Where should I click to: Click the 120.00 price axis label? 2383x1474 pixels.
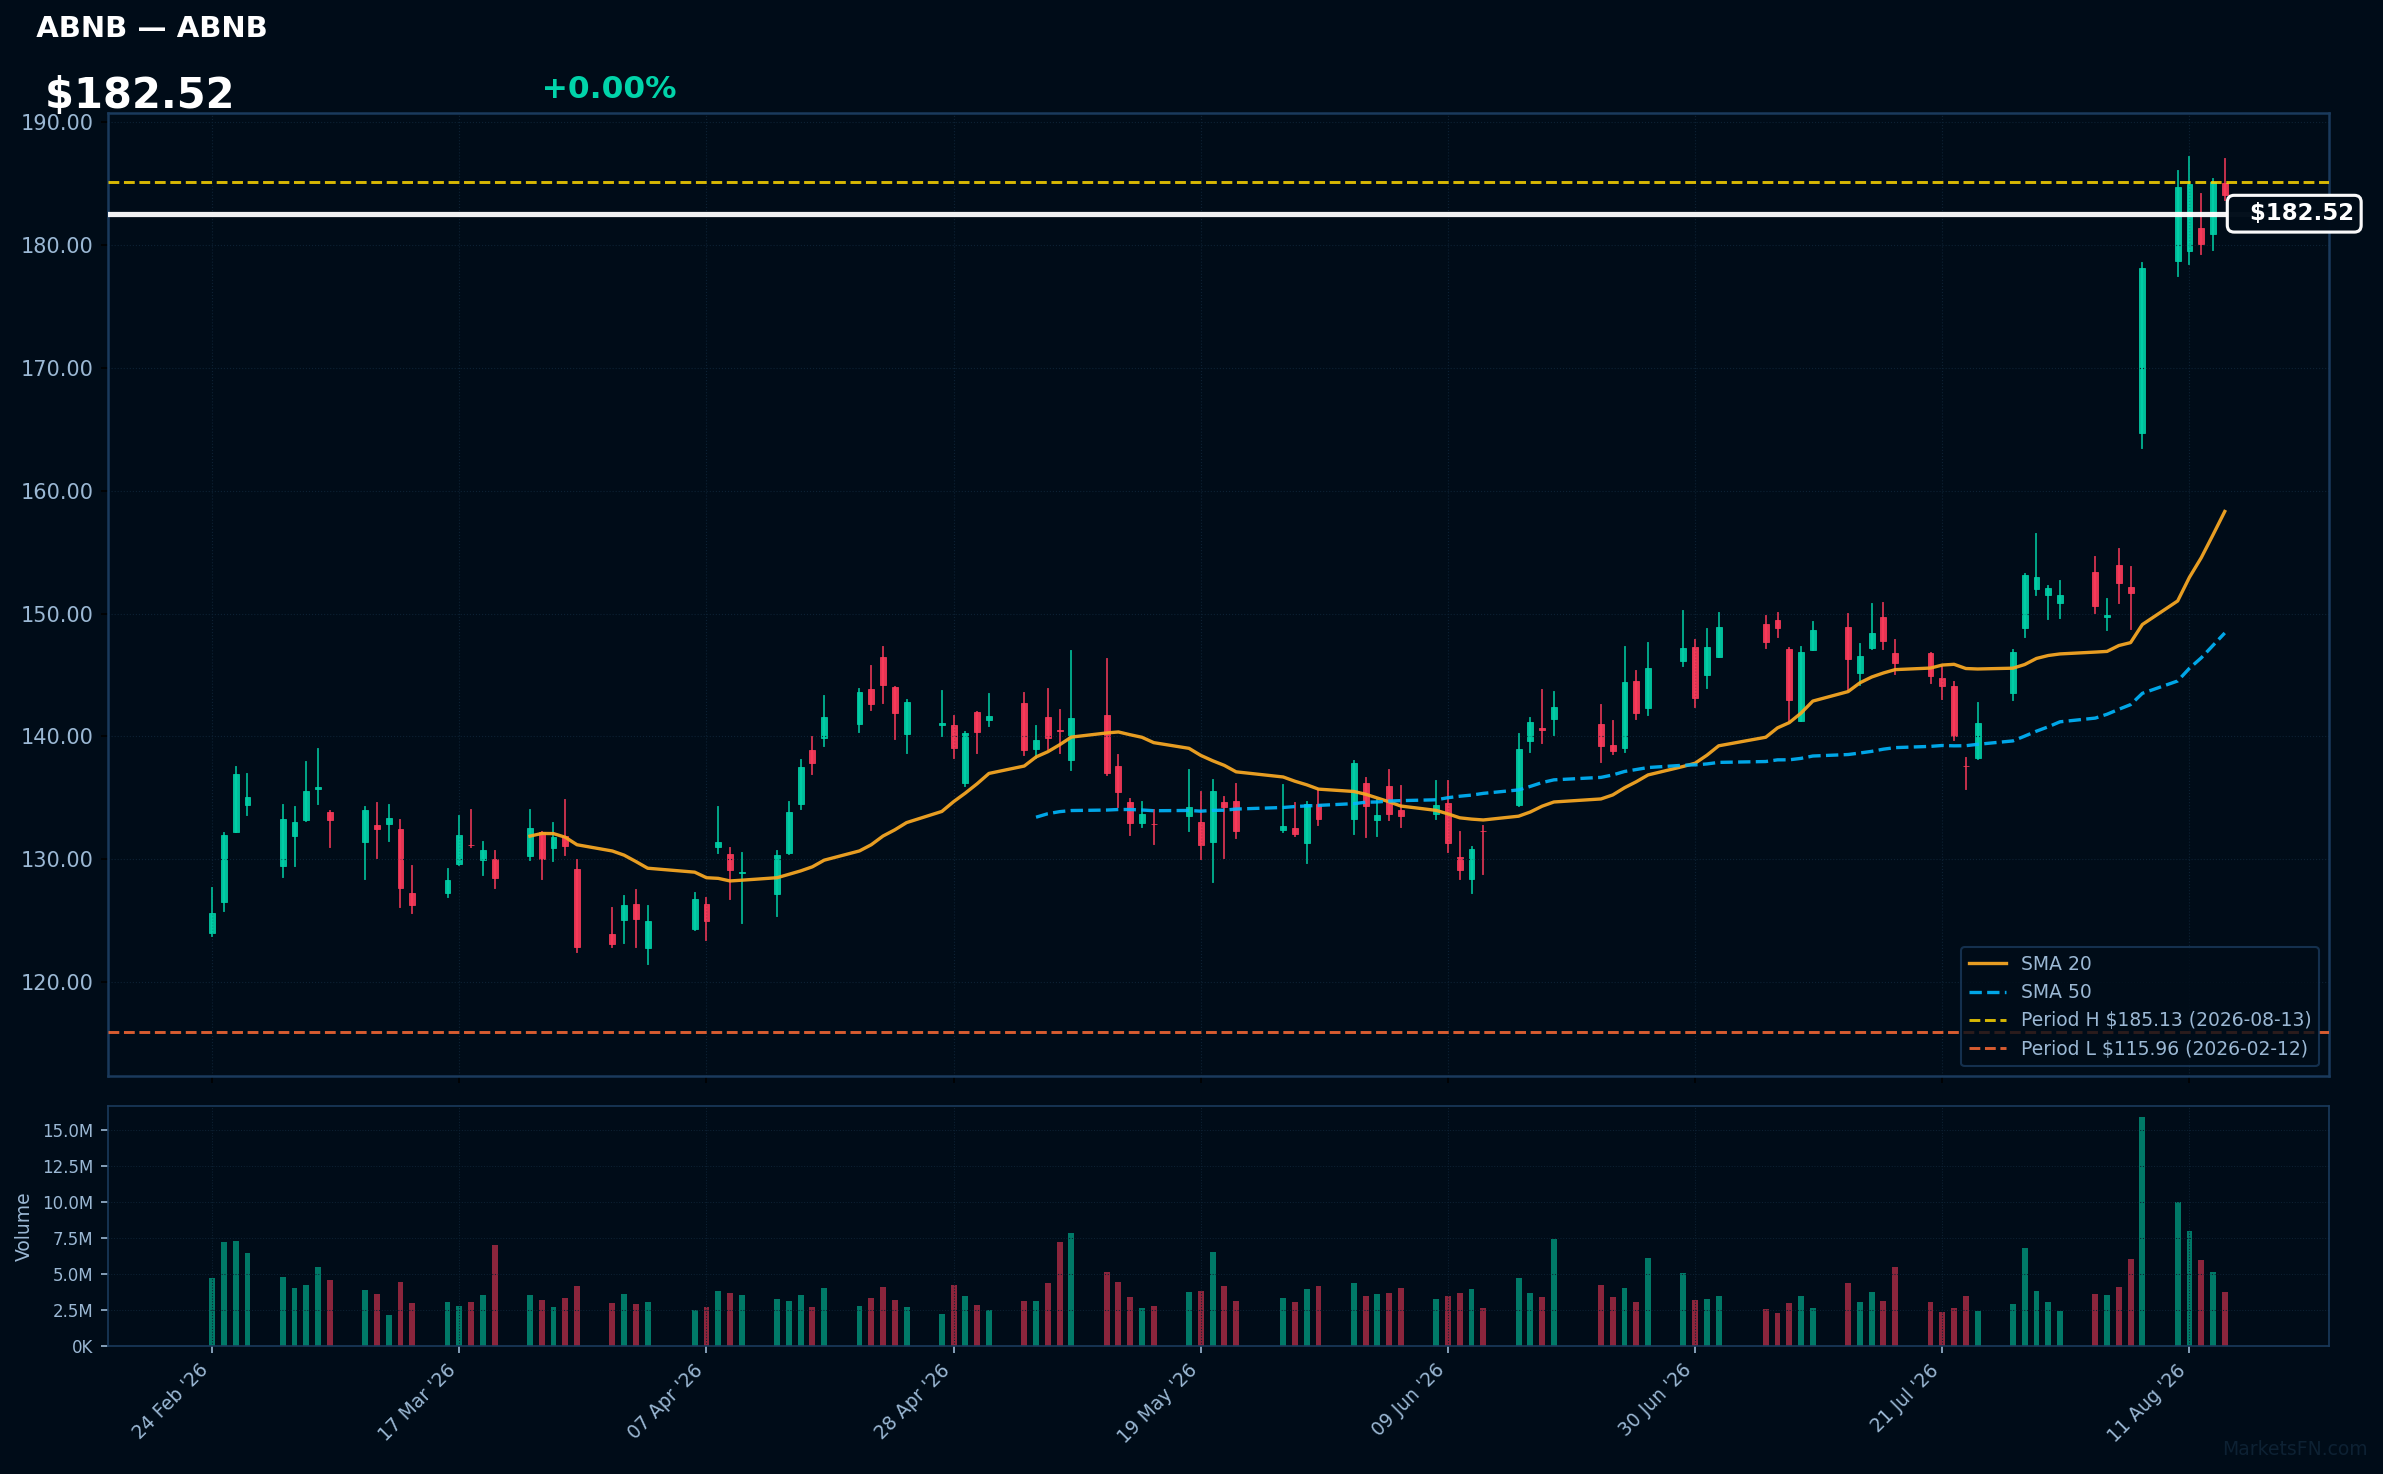(x=57, y=983)
